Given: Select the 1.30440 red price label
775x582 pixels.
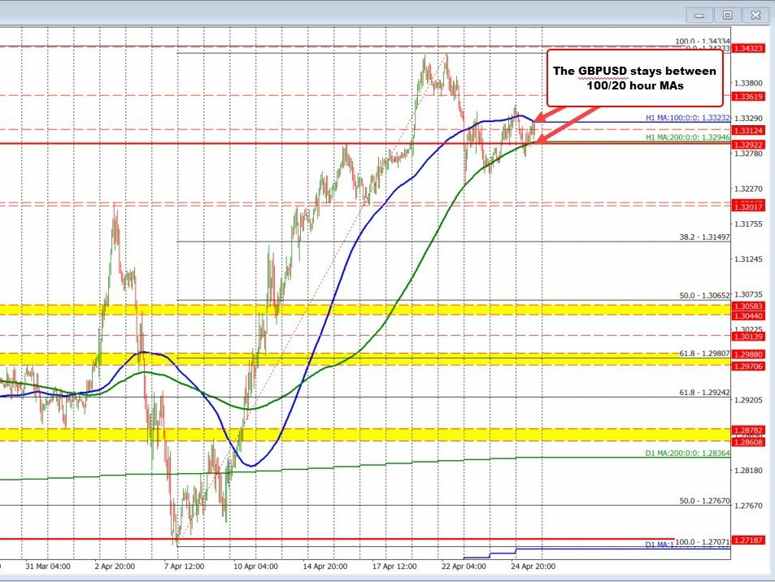Looking at the screenshot, I should [748, 316].
